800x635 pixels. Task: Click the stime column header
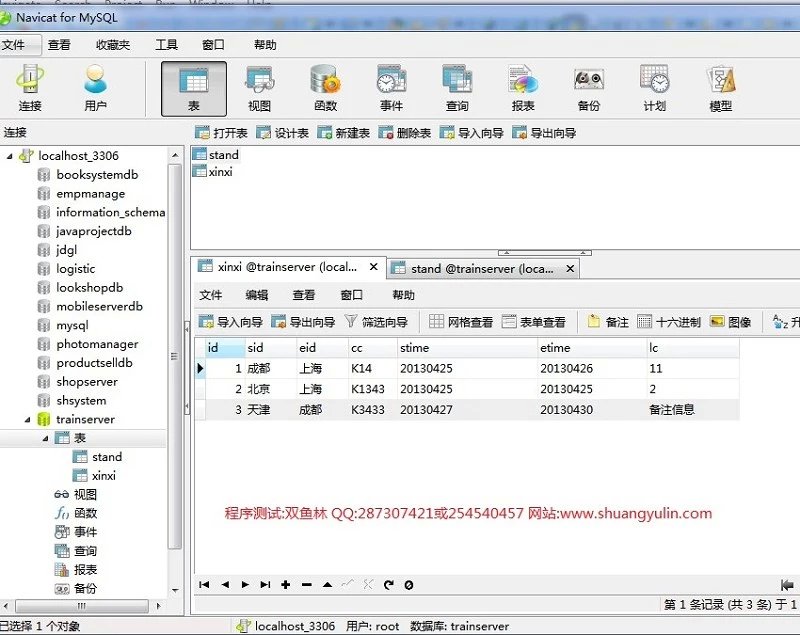coord(467,348)
